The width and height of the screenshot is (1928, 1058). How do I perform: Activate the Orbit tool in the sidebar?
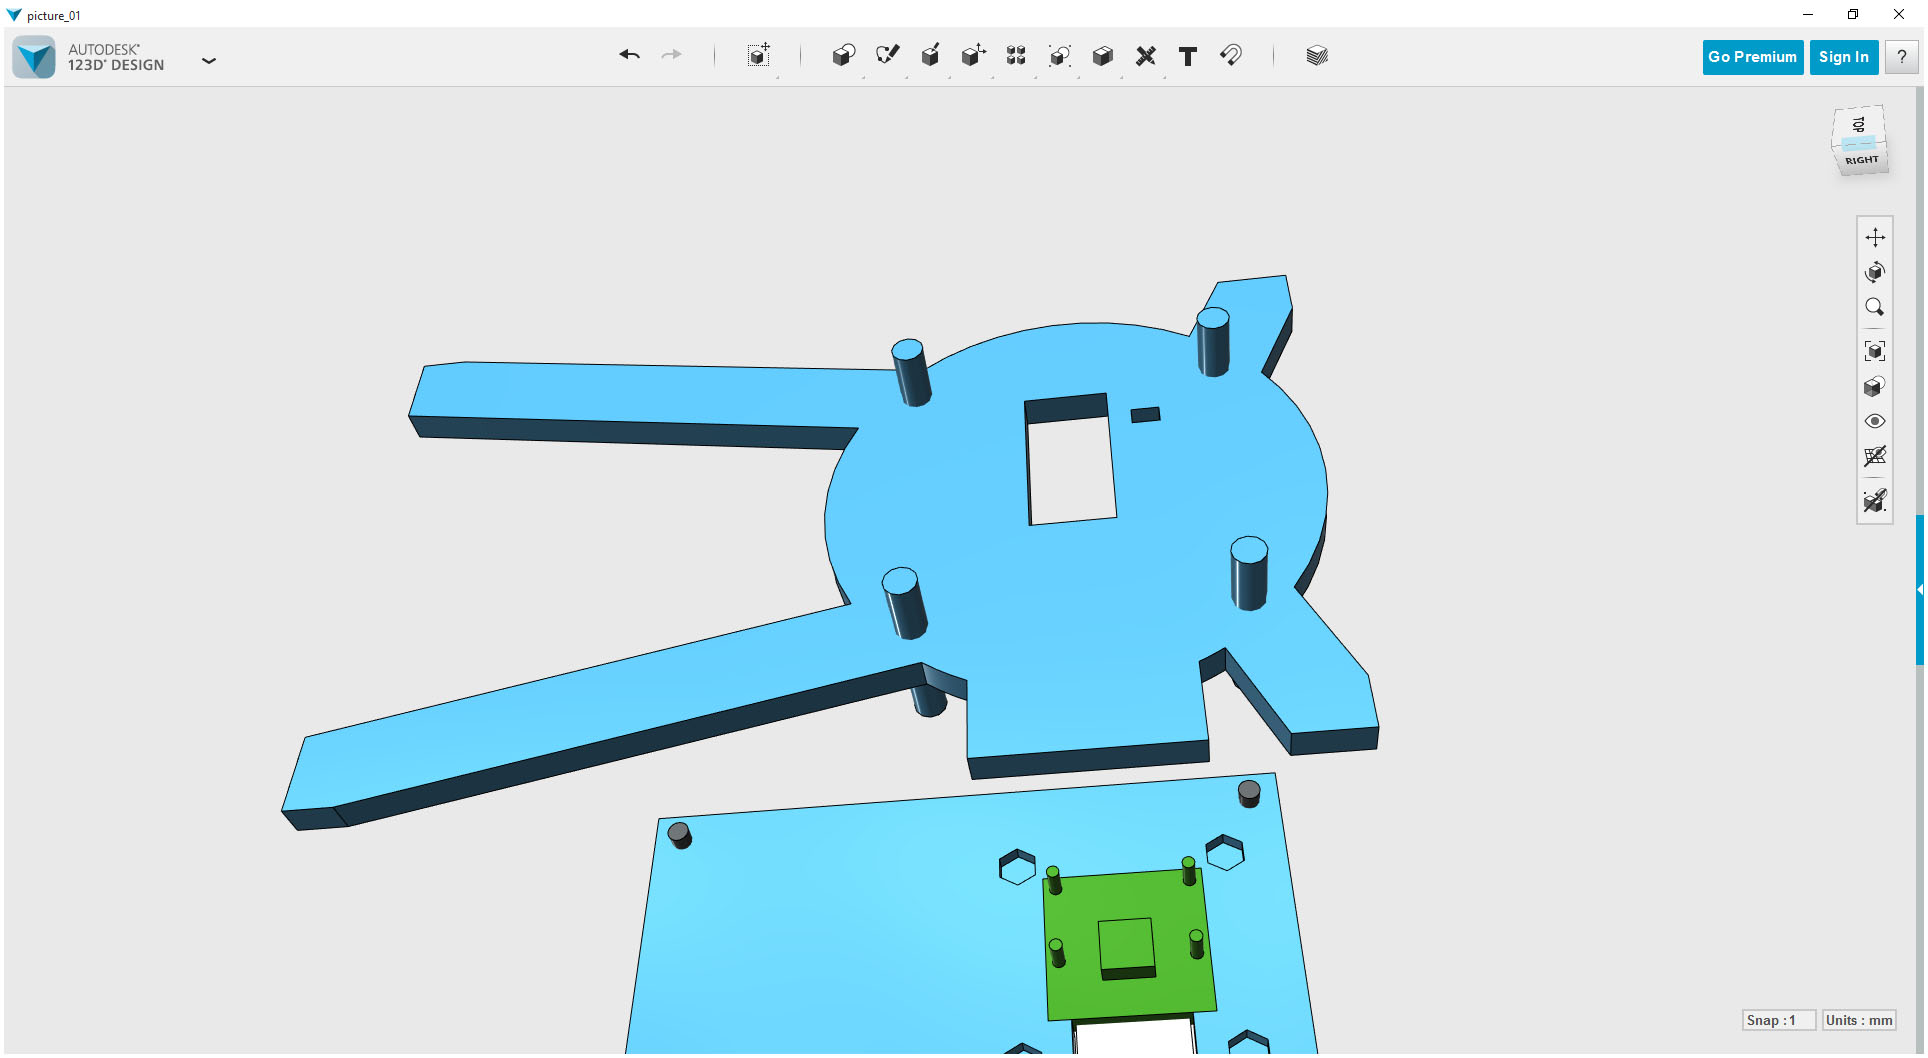(x=1876, y=272)
